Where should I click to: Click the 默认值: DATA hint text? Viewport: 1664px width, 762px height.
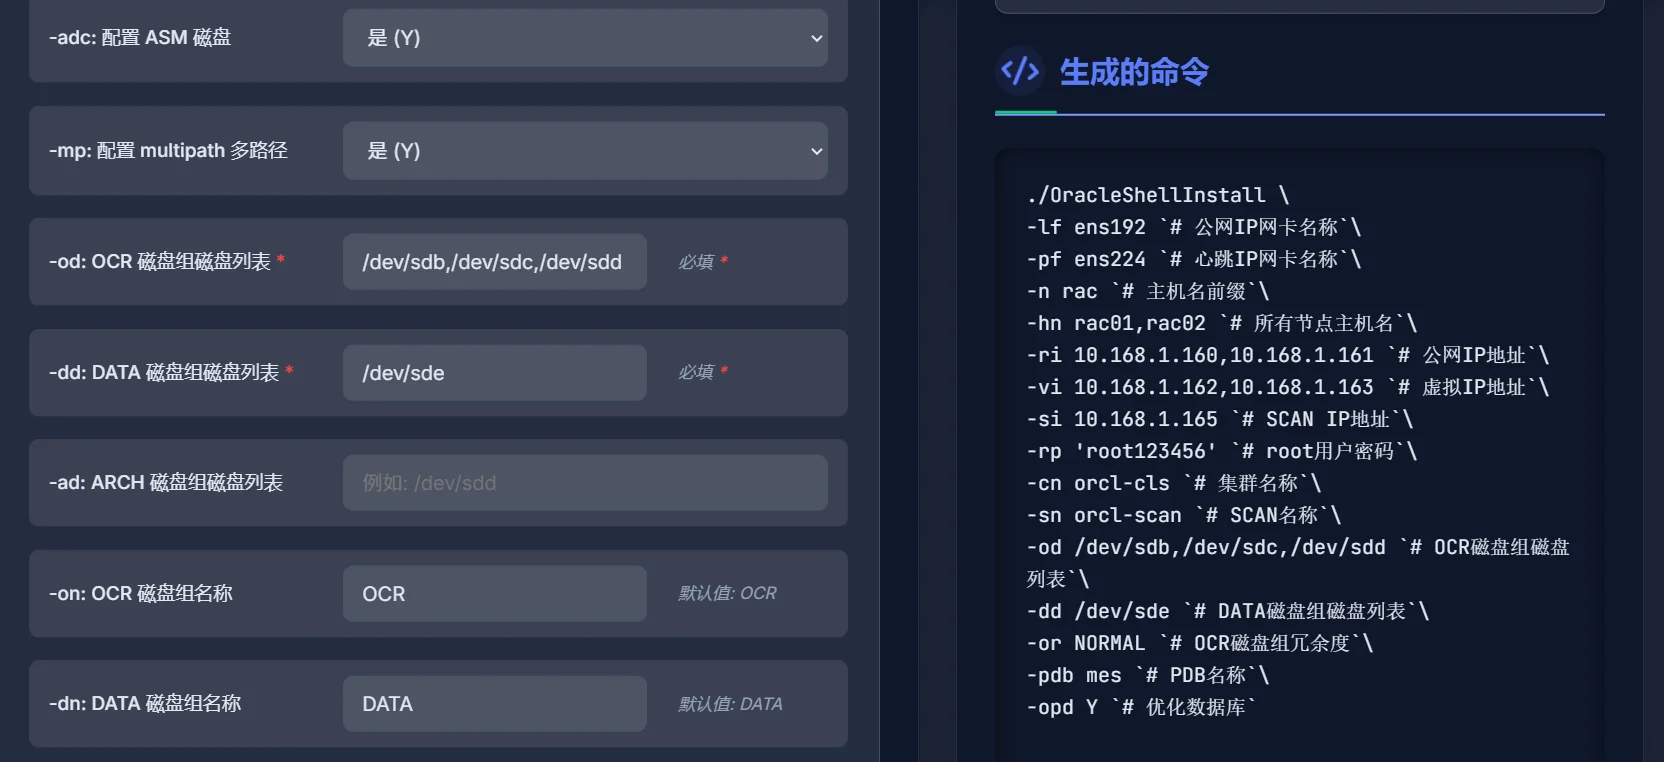pos(730,704)
